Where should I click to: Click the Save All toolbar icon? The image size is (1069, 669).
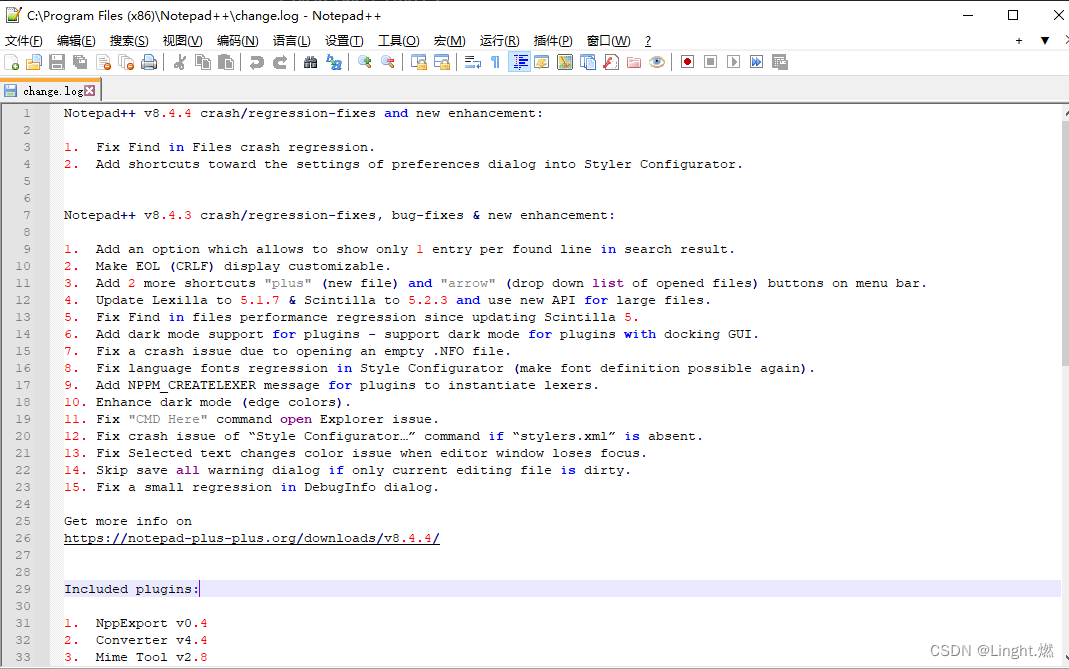point(80,63)
